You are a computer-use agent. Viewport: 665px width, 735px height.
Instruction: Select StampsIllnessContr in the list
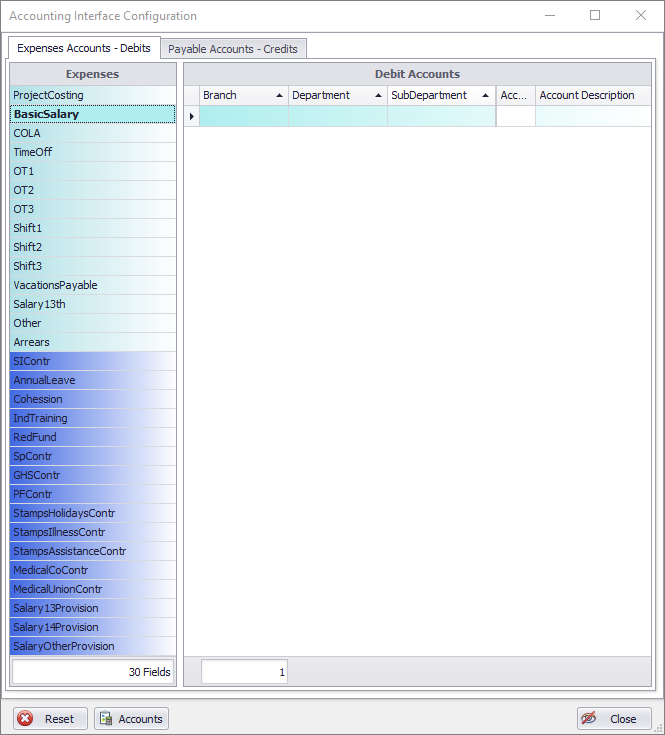coord(93,532)
